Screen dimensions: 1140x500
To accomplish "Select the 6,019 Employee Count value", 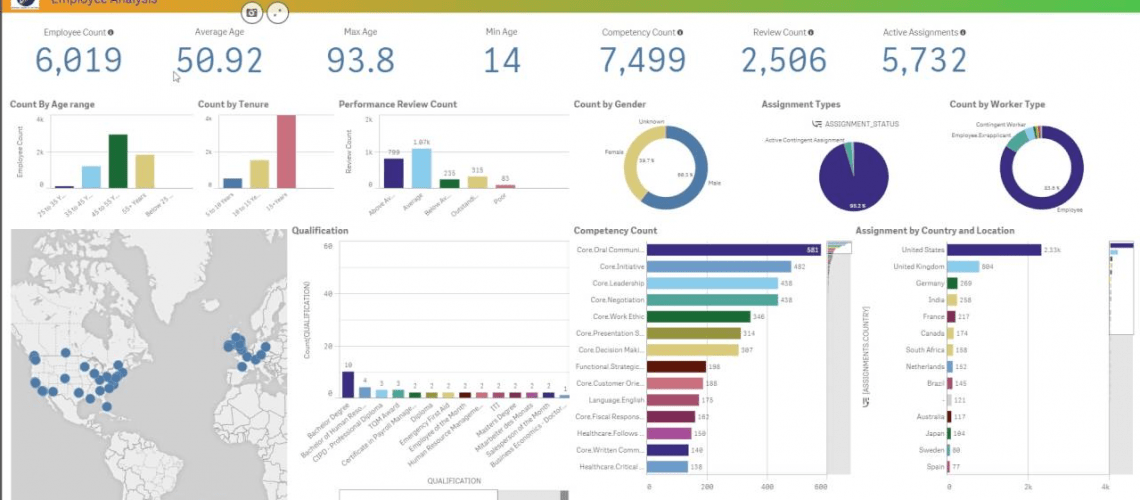I will [79, 60].
